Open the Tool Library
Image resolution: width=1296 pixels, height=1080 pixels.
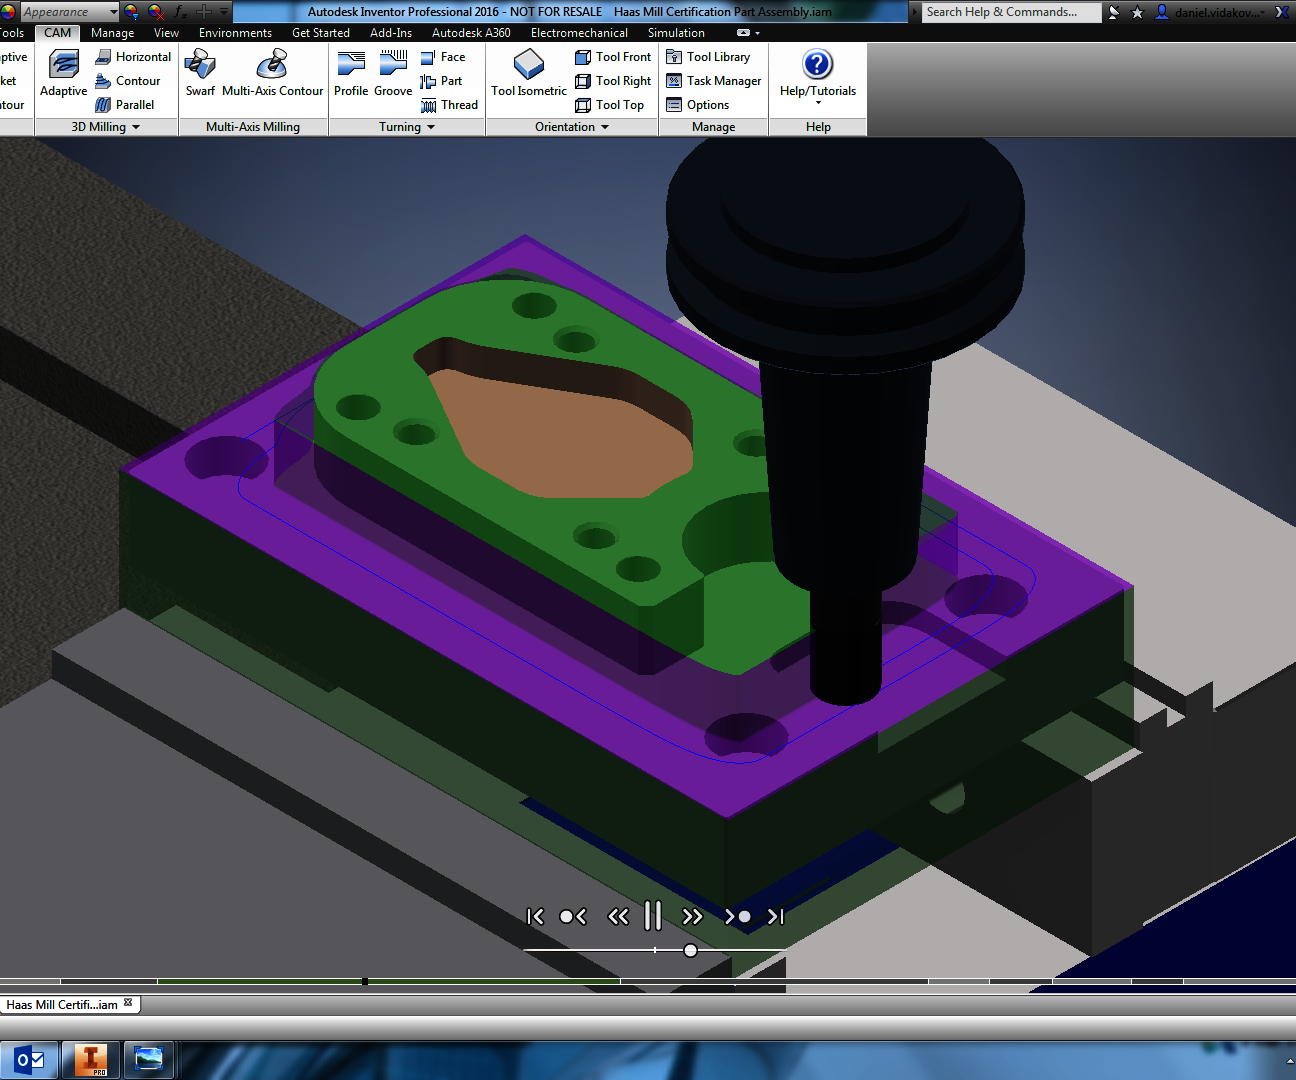[712, 56]
